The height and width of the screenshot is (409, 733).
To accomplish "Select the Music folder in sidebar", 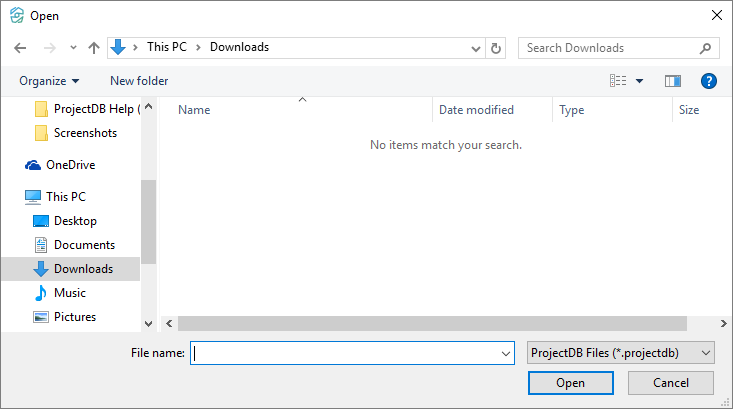I will click(69, 293).
